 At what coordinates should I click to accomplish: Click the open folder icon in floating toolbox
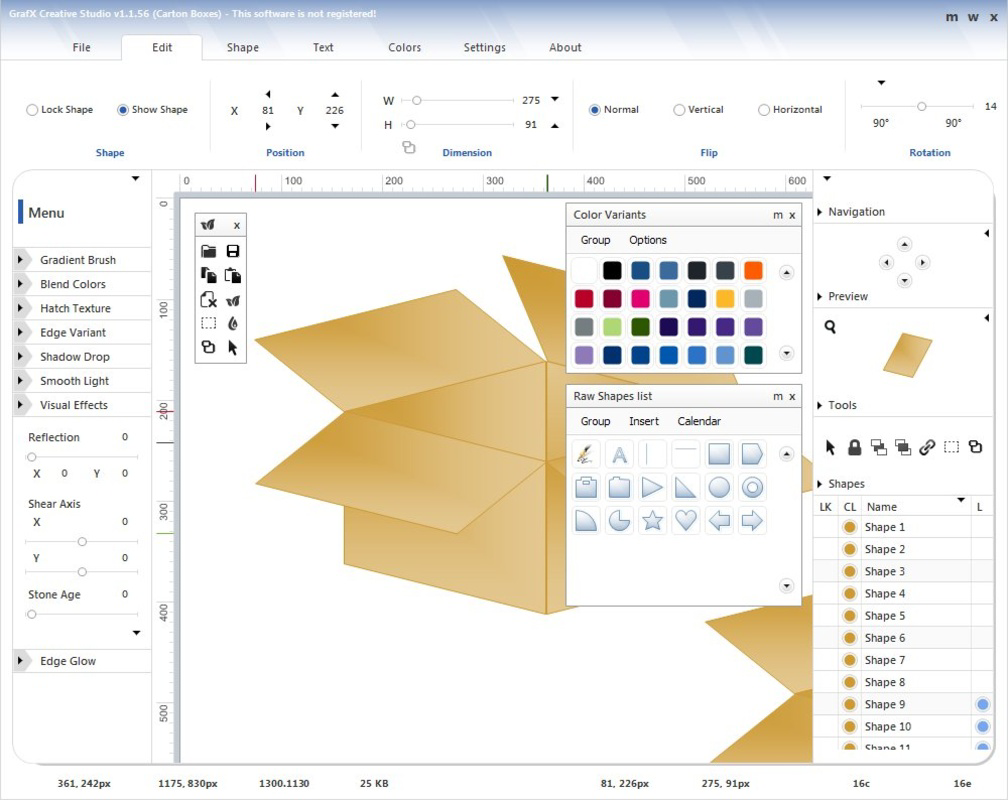pos(208,251)
